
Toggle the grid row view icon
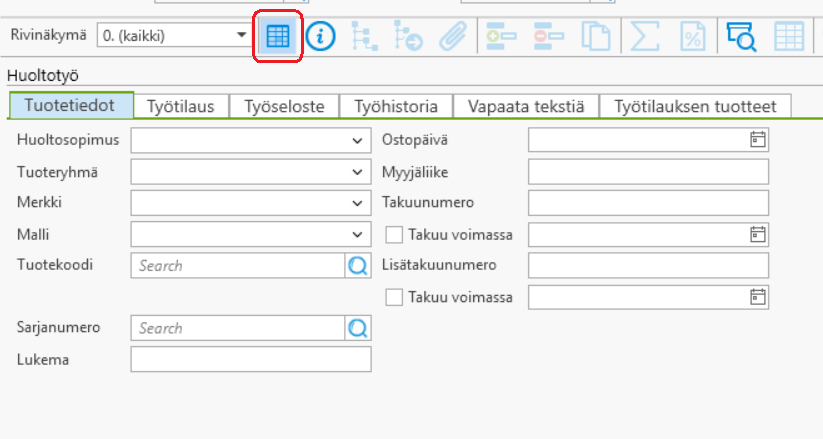pos(278,36)
